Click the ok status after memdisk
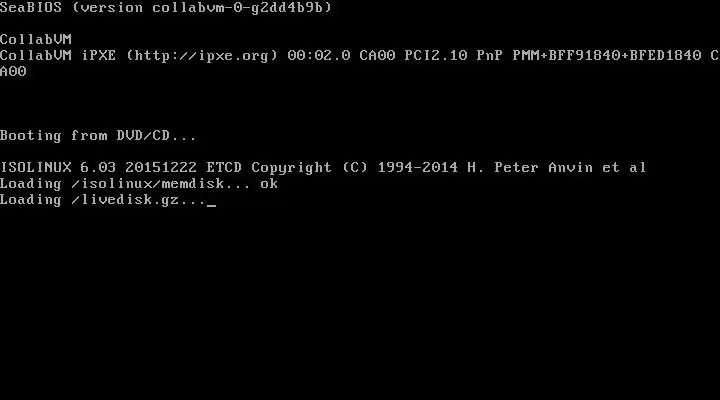 [269, 184]
